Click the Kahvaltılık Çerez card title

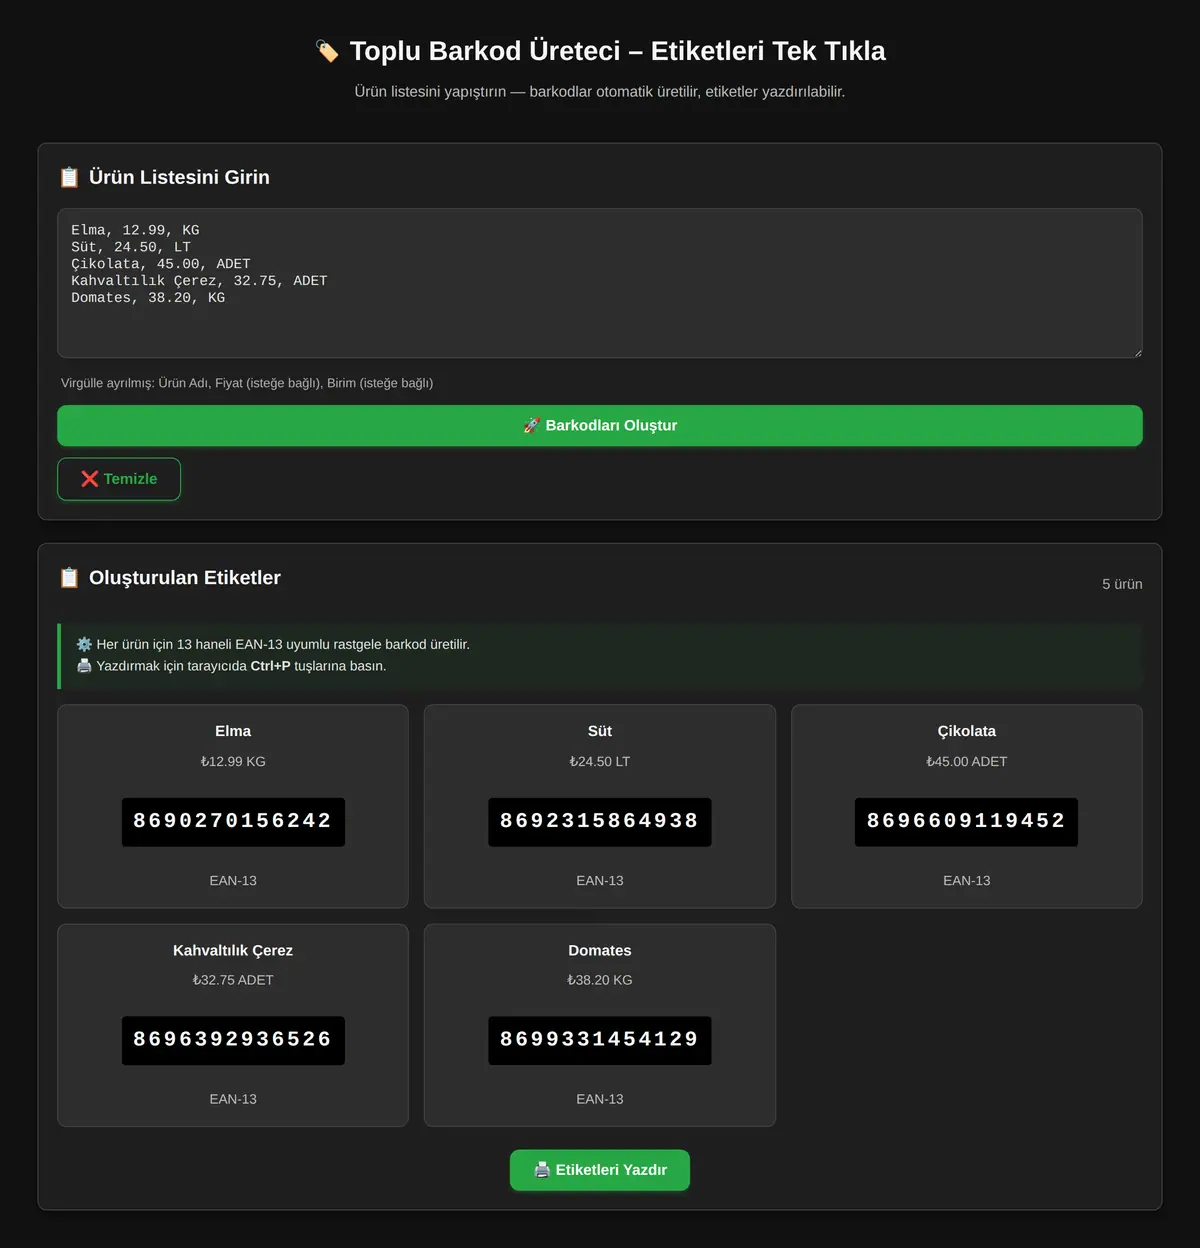(233, 950)
